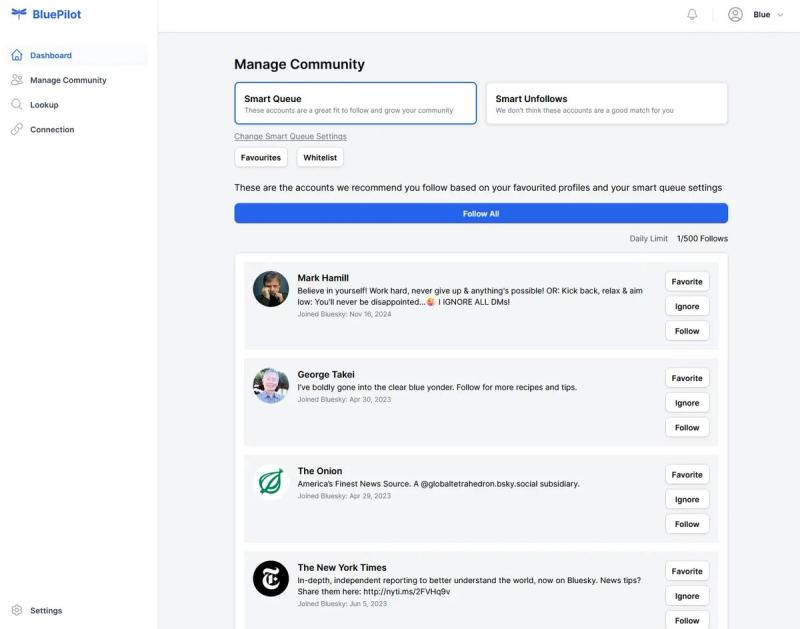The height and width of the screenshot is (629, 800).
Task: Ignore The Onion account
Action: pos(687,499)
